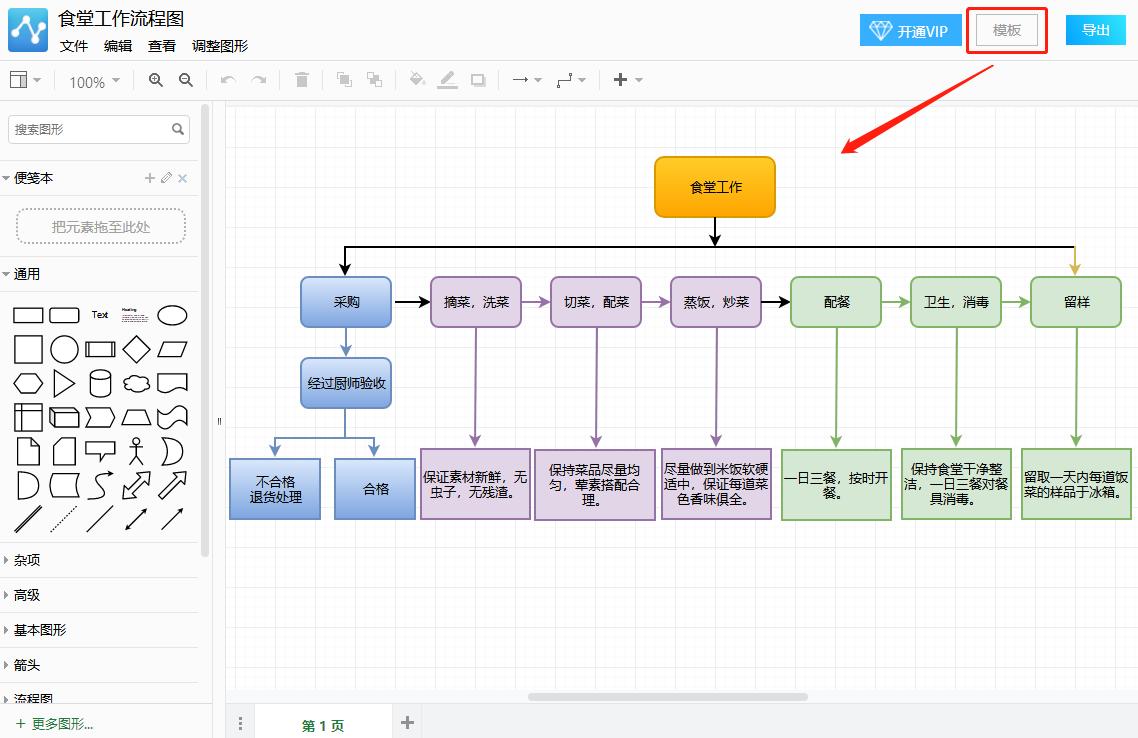Select the 食堂工作 orange node
This screenshot has height=738, width=1138.
point(715,187)
